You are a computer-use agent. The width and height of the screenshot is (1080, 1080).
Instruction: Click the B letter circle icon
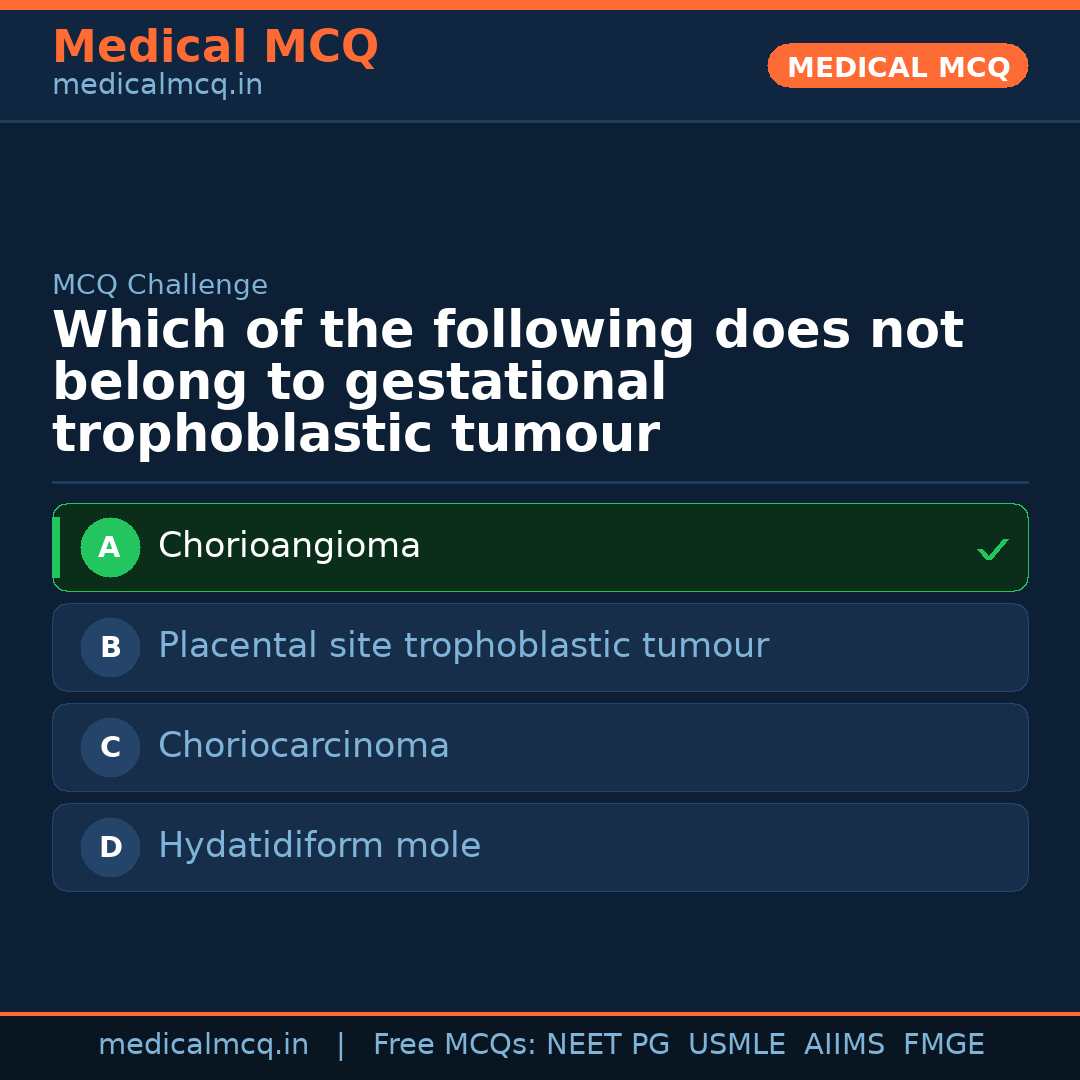(x=110, y=647)
